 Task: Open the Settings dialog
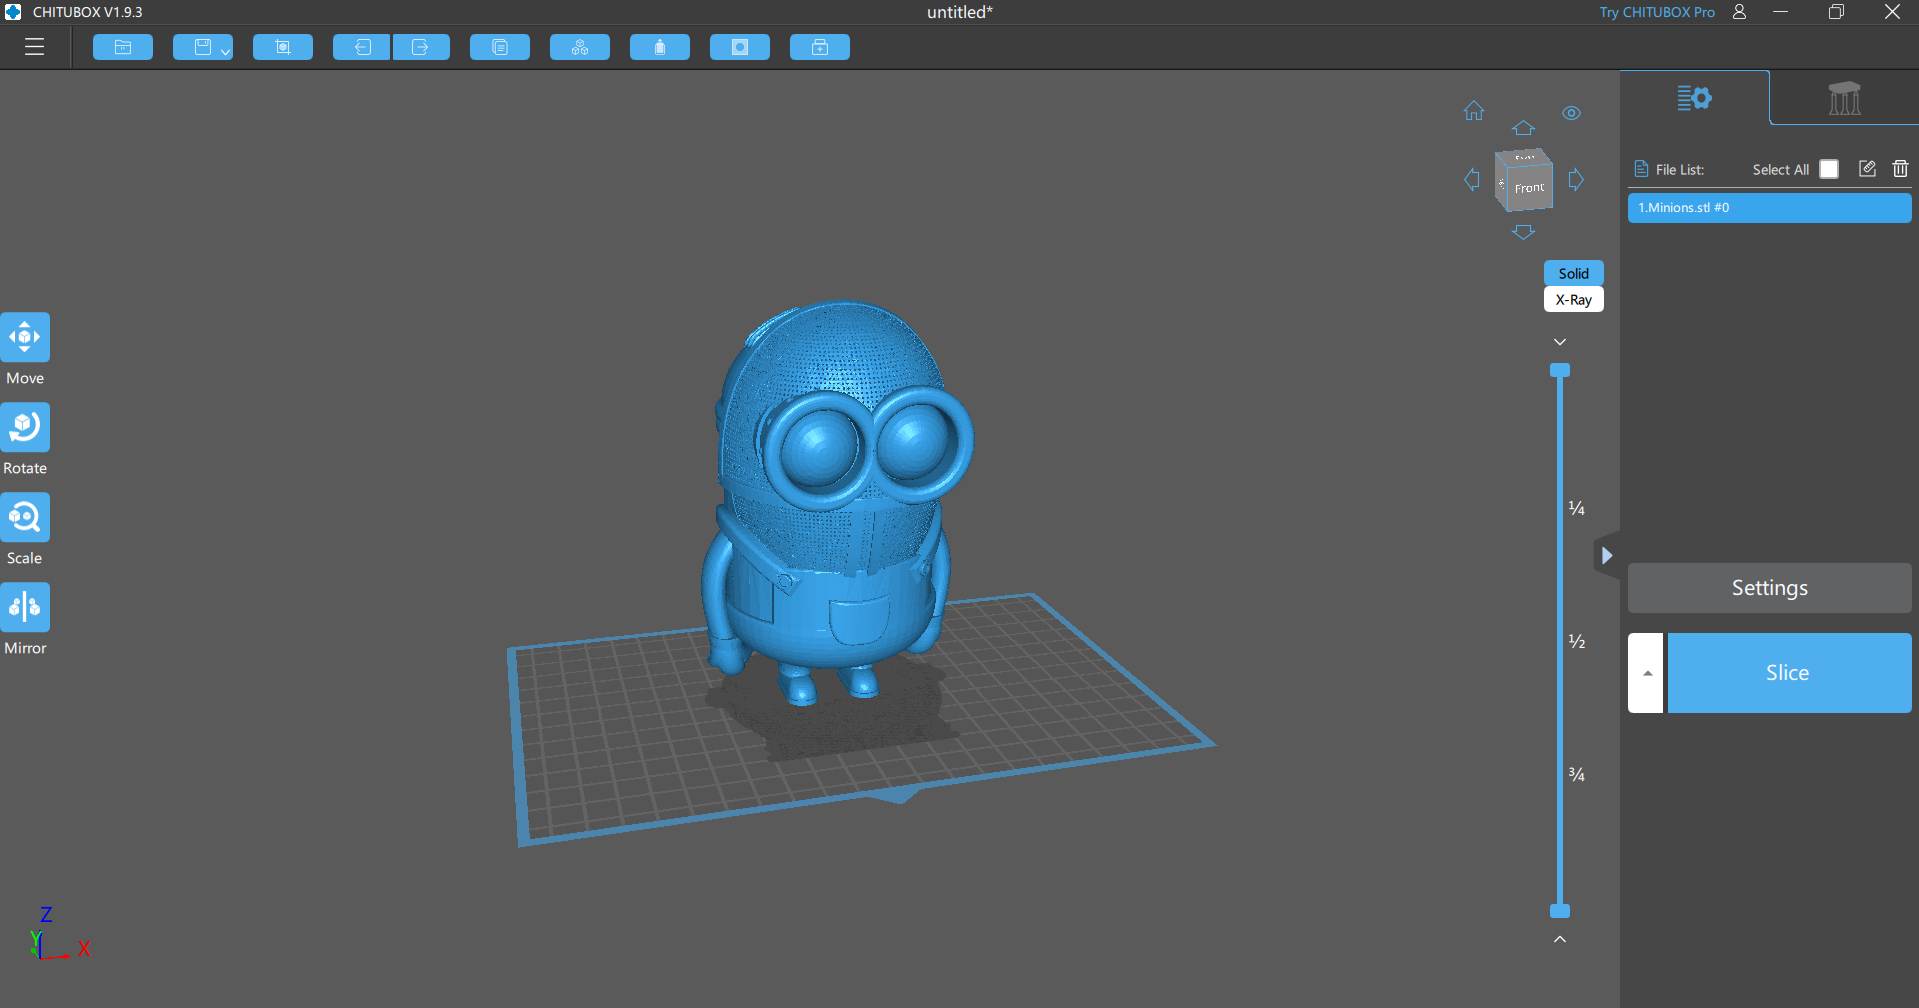pyautogui.click(x=1770, y=588)
